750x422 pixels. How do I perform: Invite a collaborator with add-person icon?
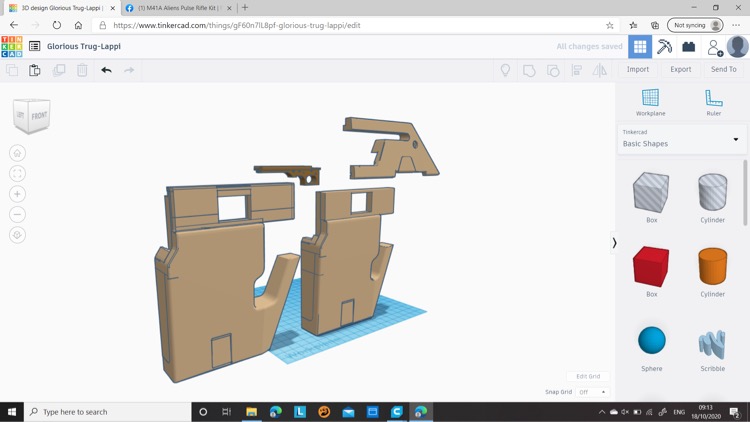pos(715,47)
